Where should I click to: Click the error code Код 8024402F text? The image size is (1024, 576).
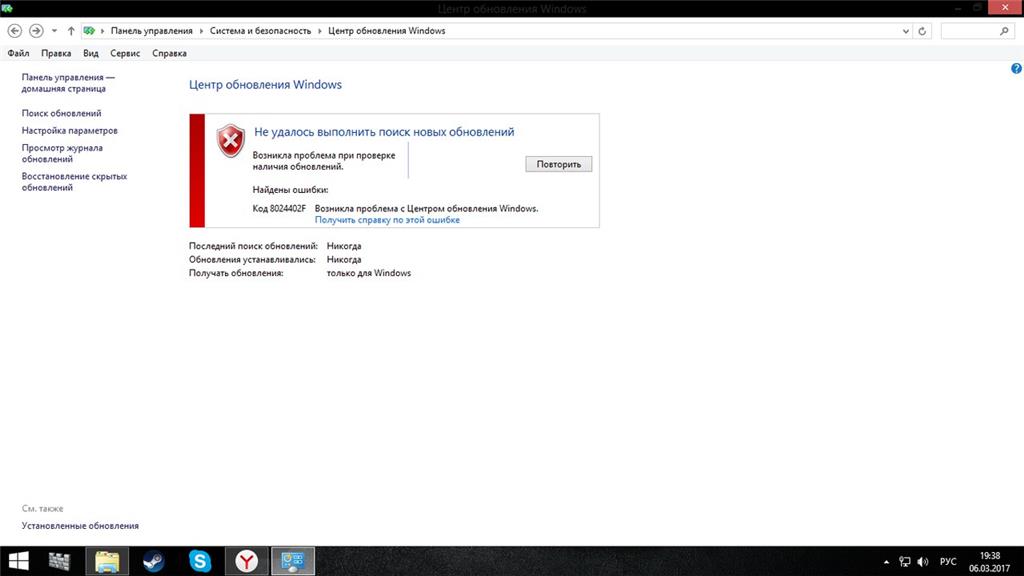[x=279, y=208]
